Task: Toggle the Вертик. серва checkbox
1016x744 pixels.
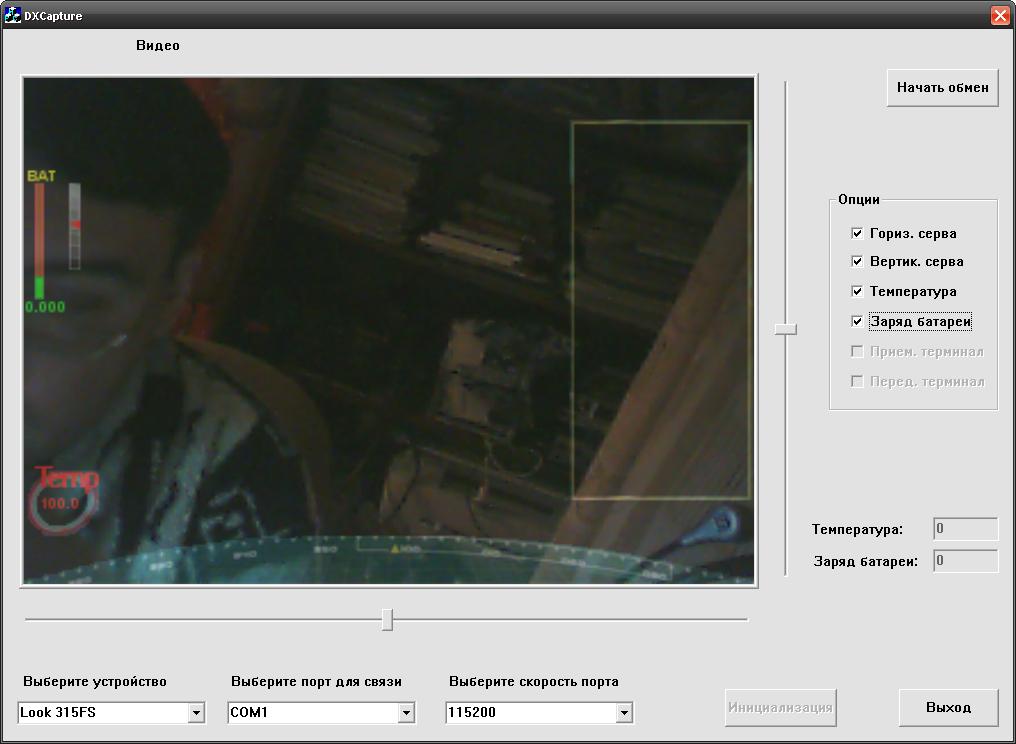Action: [857, 261]
